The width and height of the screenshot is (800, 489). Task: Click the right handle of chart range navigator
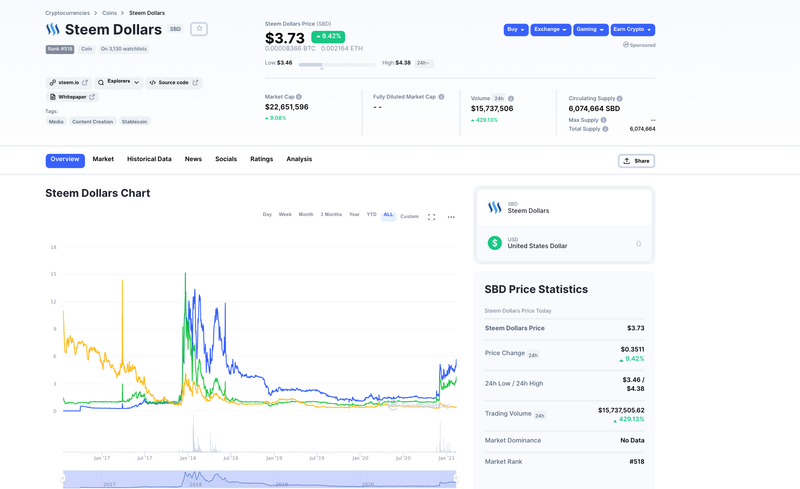[456, 478]
